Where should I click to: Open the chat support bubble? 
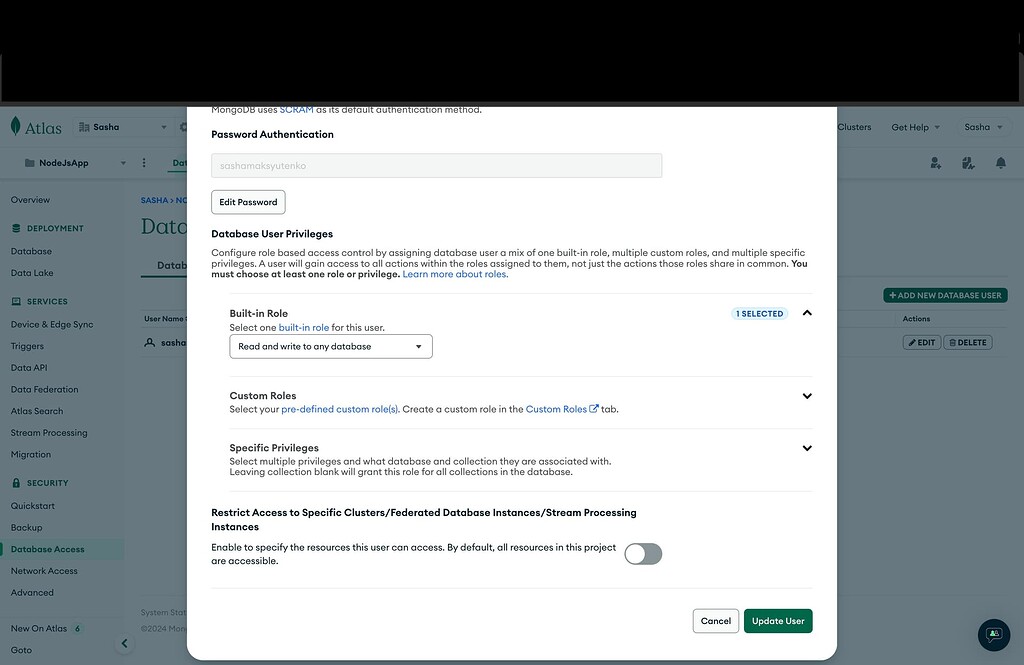click(x=993, y=635)
